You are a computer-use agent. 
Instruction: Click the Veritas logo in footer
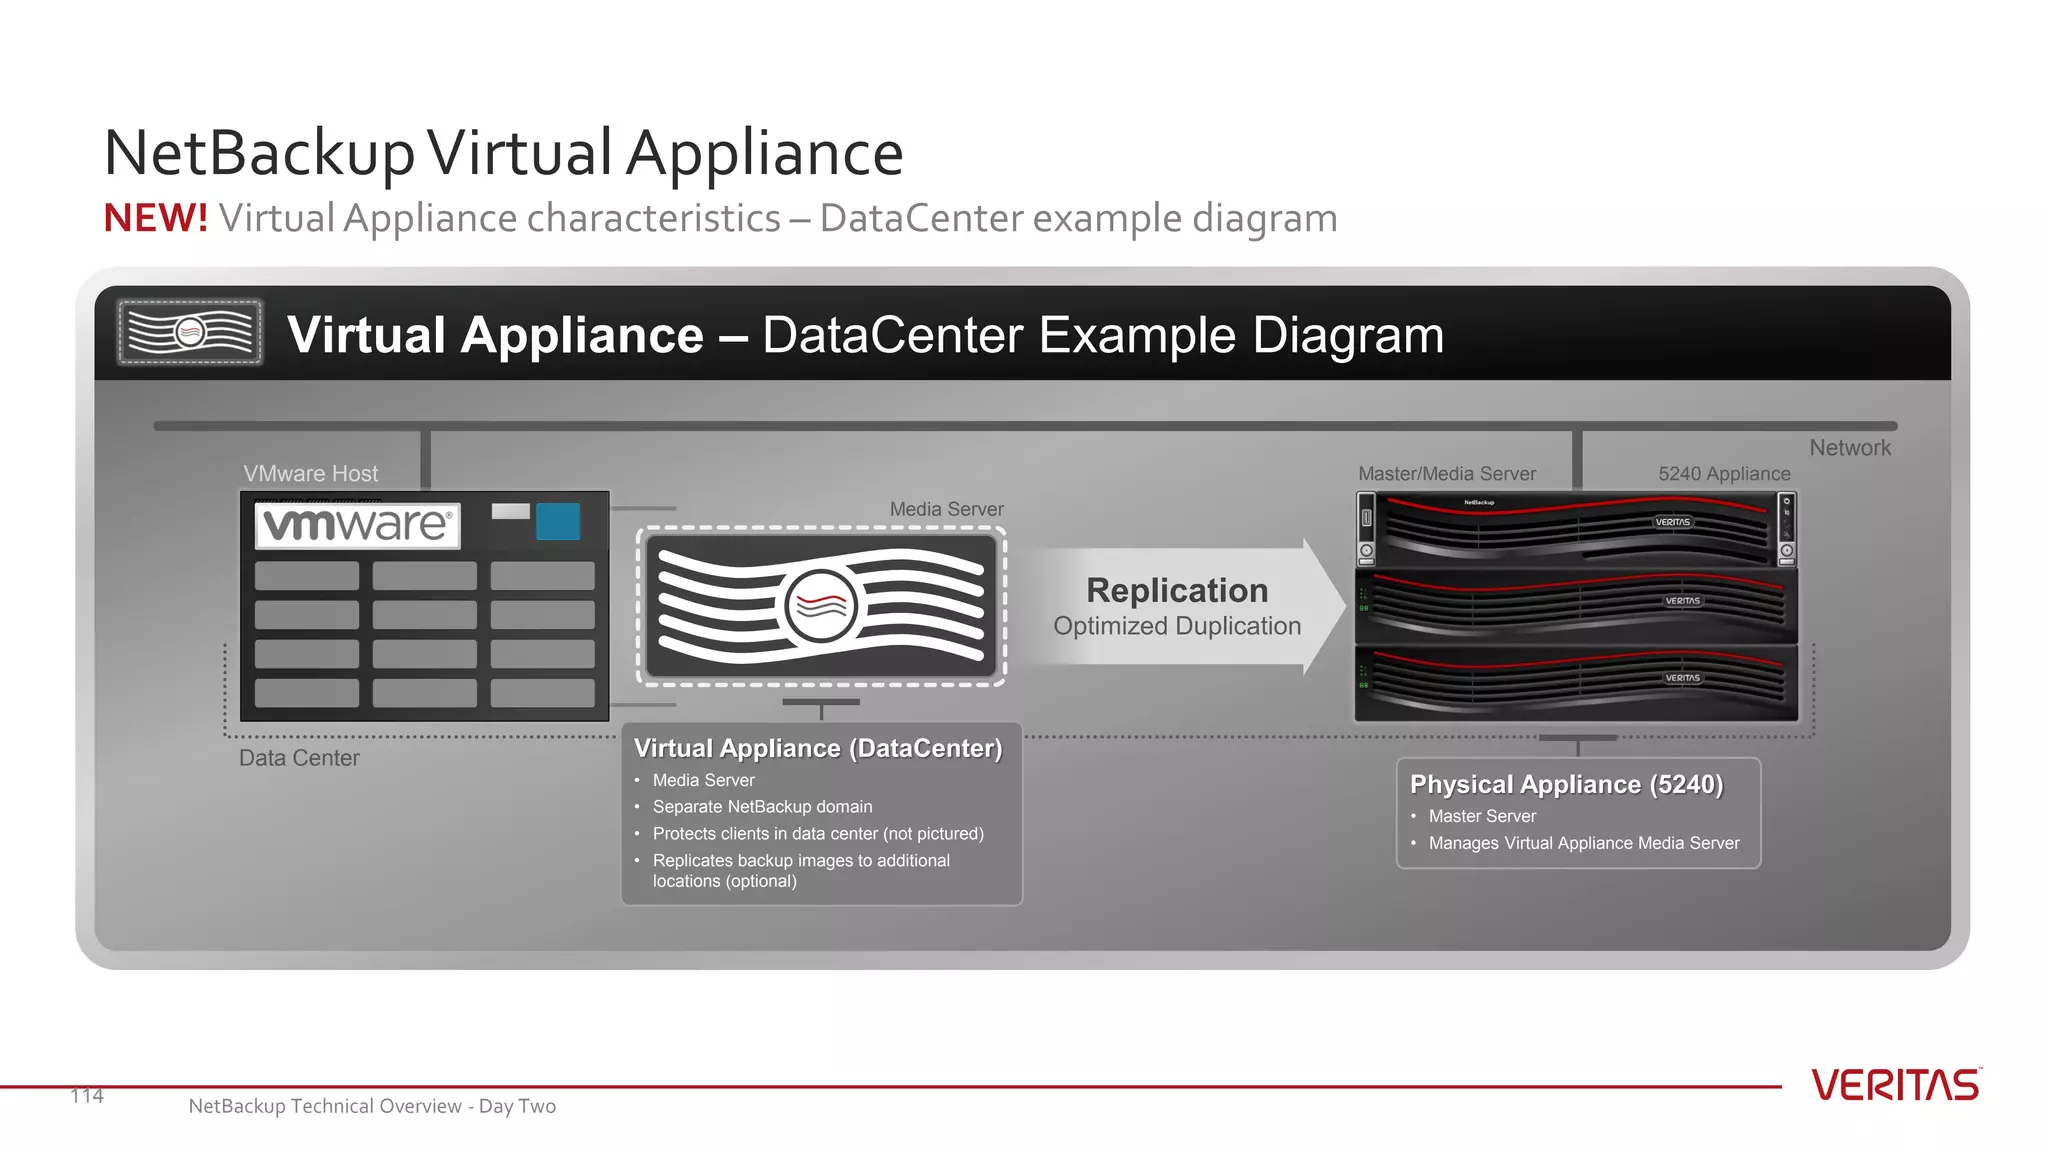(x=1896, y=1085)
